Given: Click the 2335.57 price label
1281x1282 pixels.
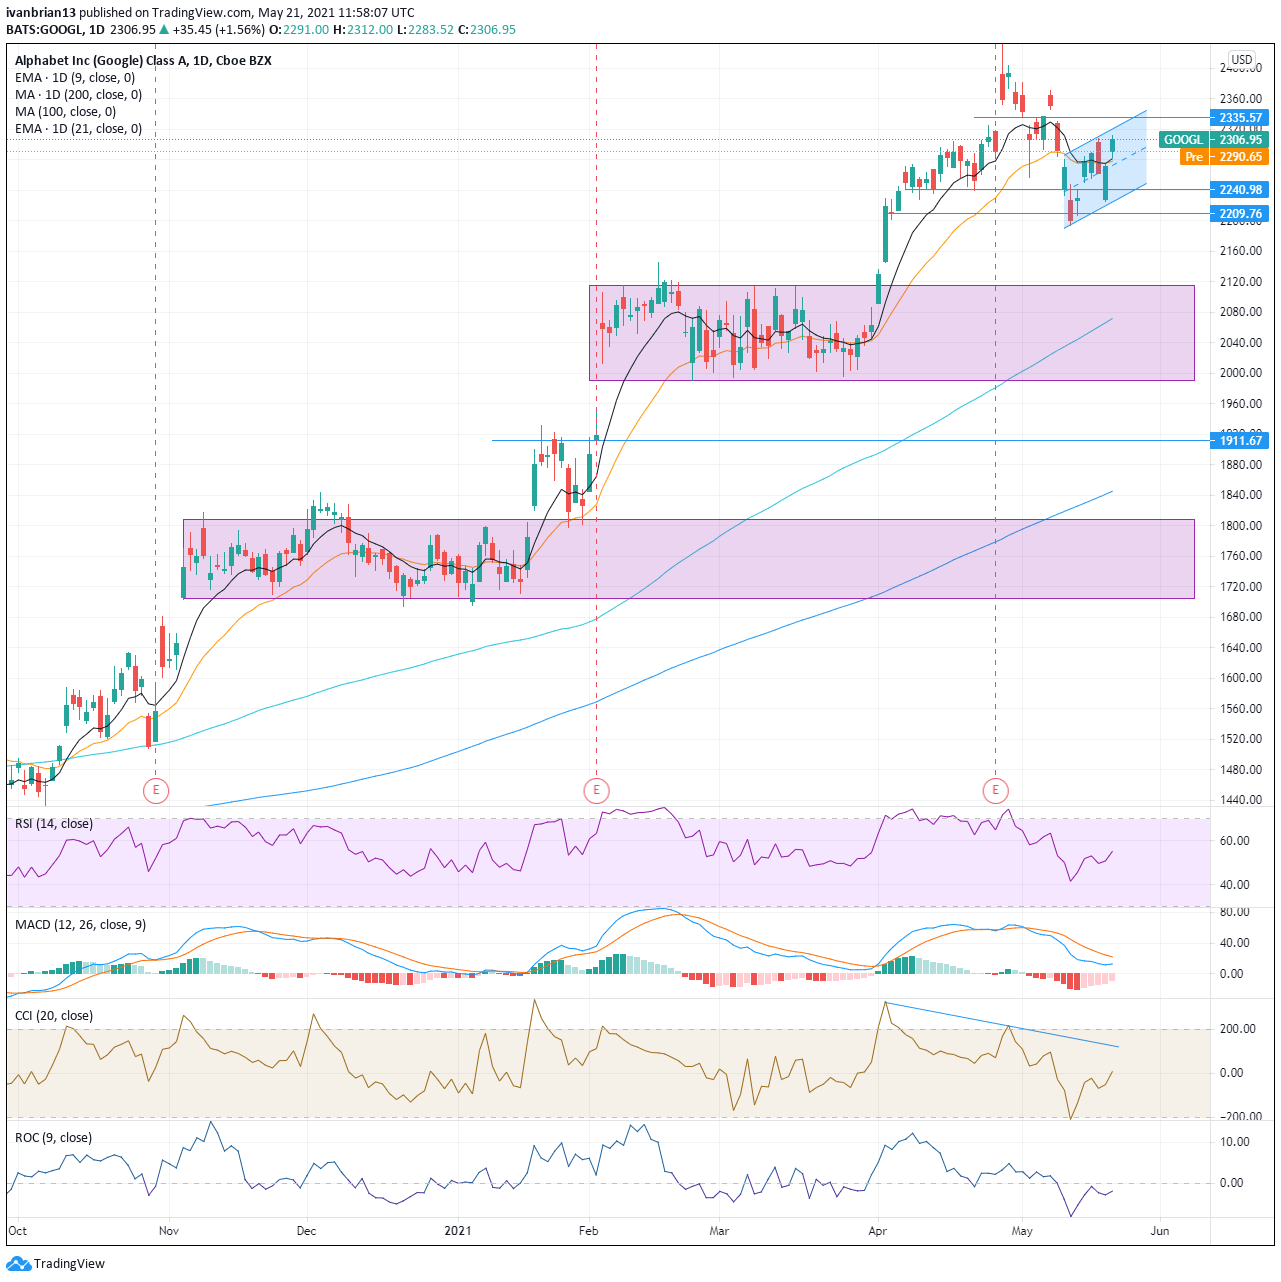Looking at the screenshot, I should pos(1240,118).
